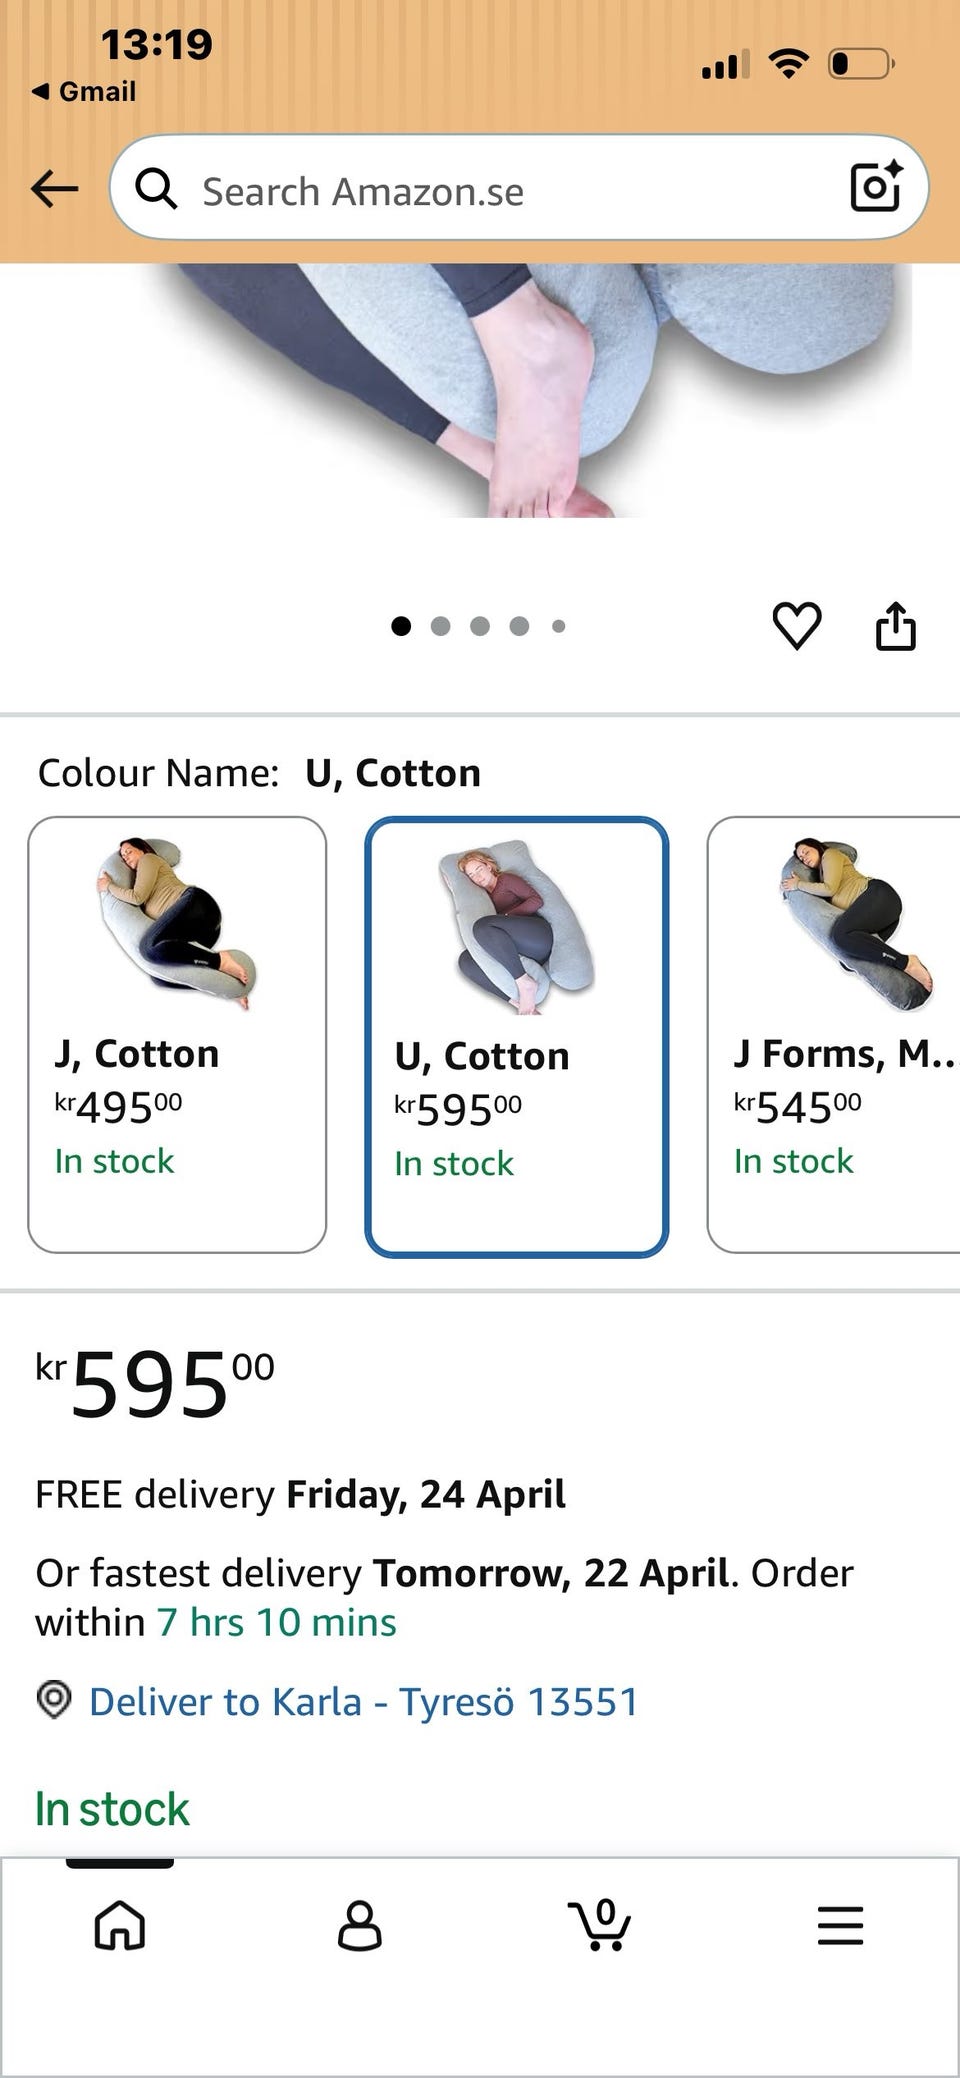Select the U, Cotton variant

coord(516,1036)
